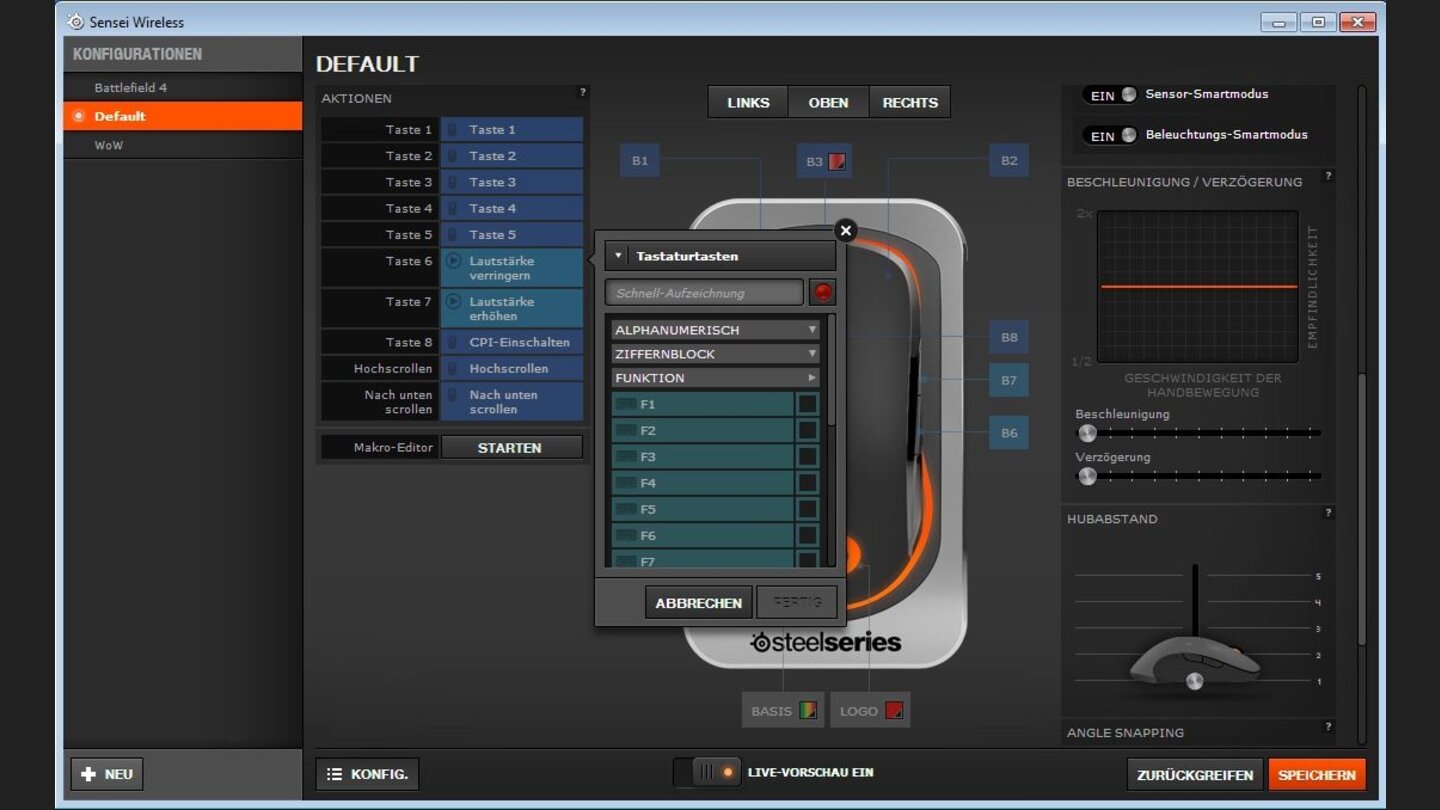Viewport: 1440px width, 810px height.
Task: Select the B1 button label on the mouse
Action: 640,160
